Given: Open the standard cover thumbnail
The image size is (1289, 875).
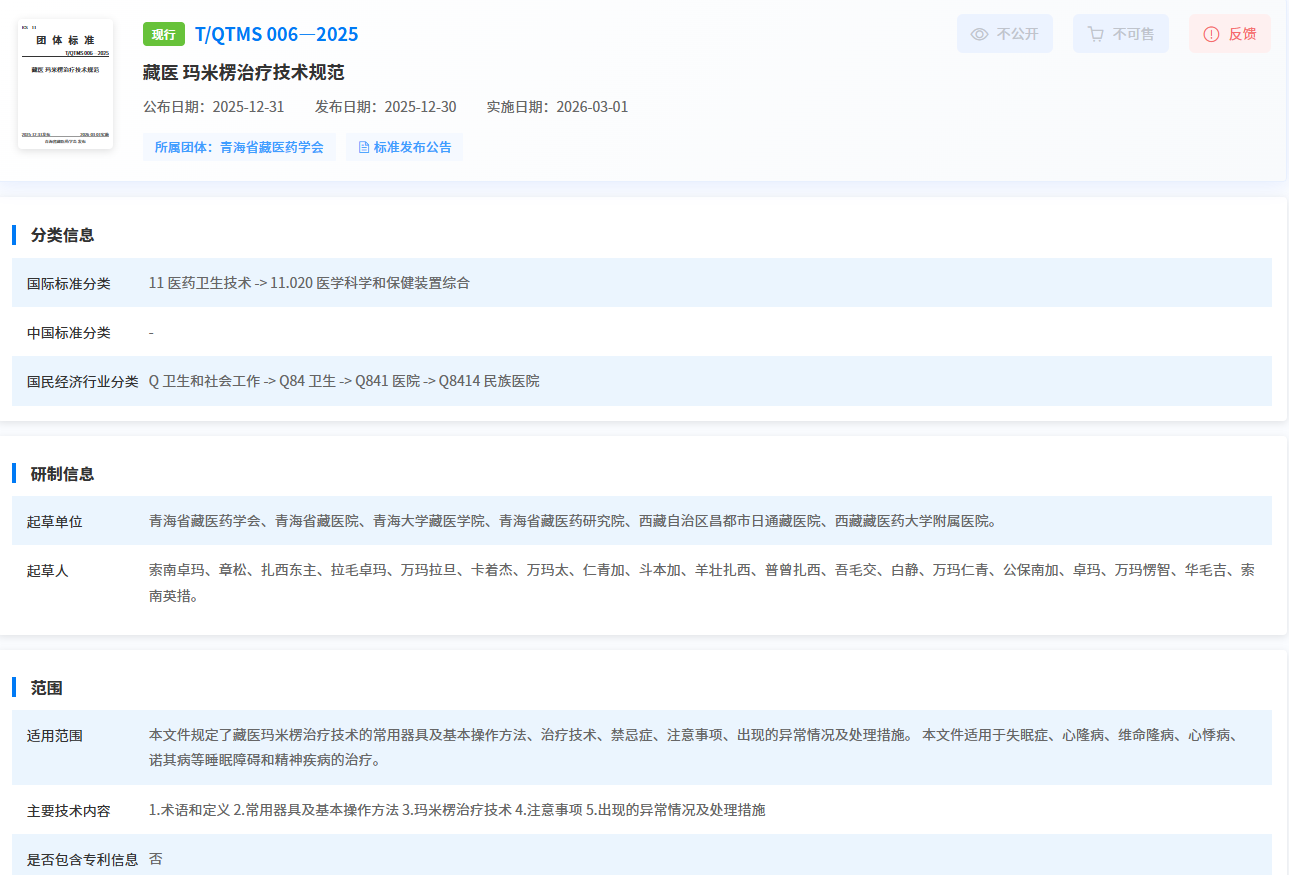Looking at the screenshot, I should pyautogui.click(x=66, y=84).
